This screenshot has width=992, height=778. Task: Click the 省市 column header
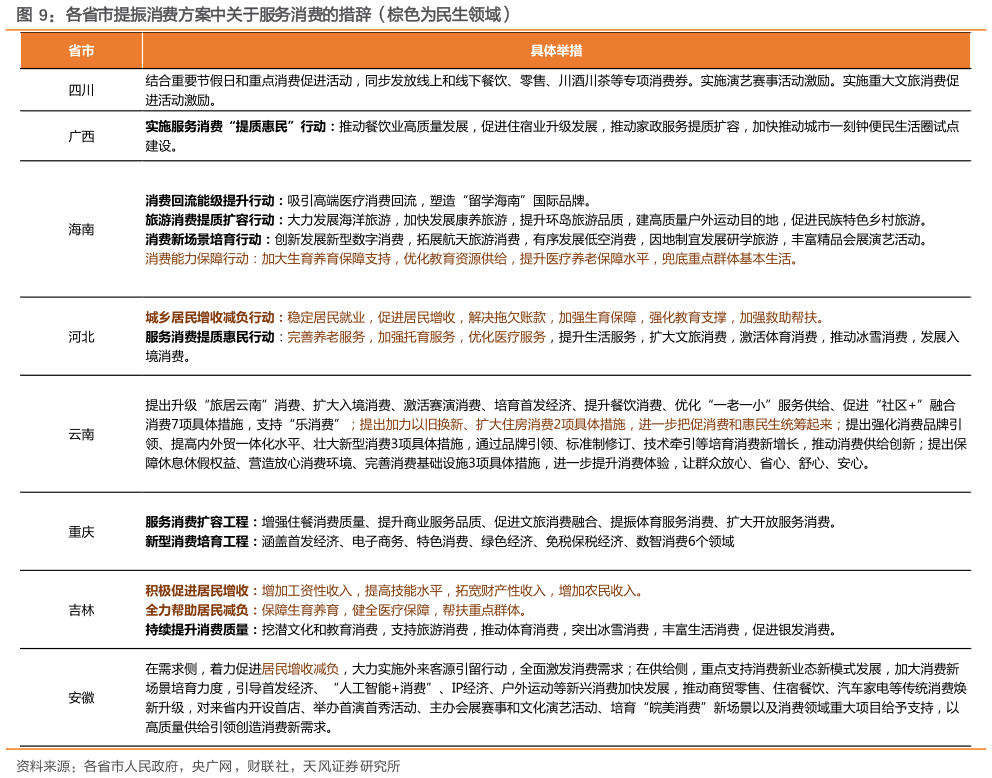[x=81, y=51]
